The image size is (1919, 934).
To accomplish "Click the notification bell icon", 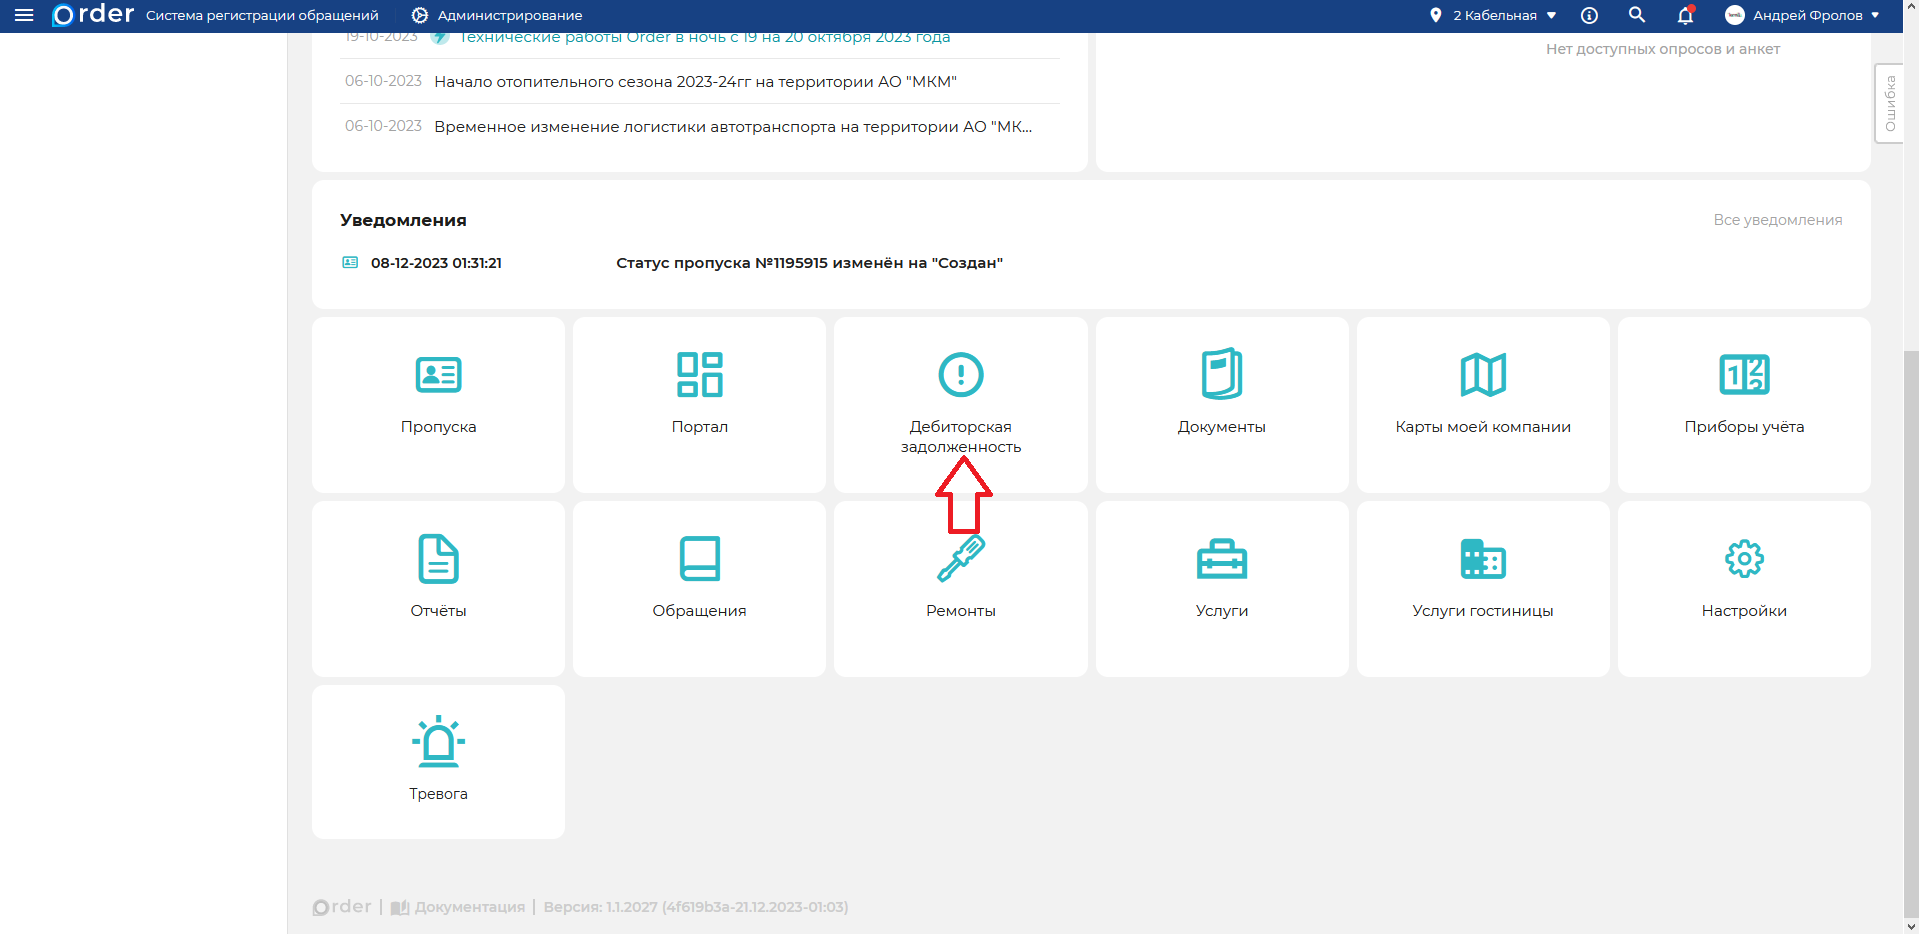I will pyautogui.click(x=1685, y=15).
